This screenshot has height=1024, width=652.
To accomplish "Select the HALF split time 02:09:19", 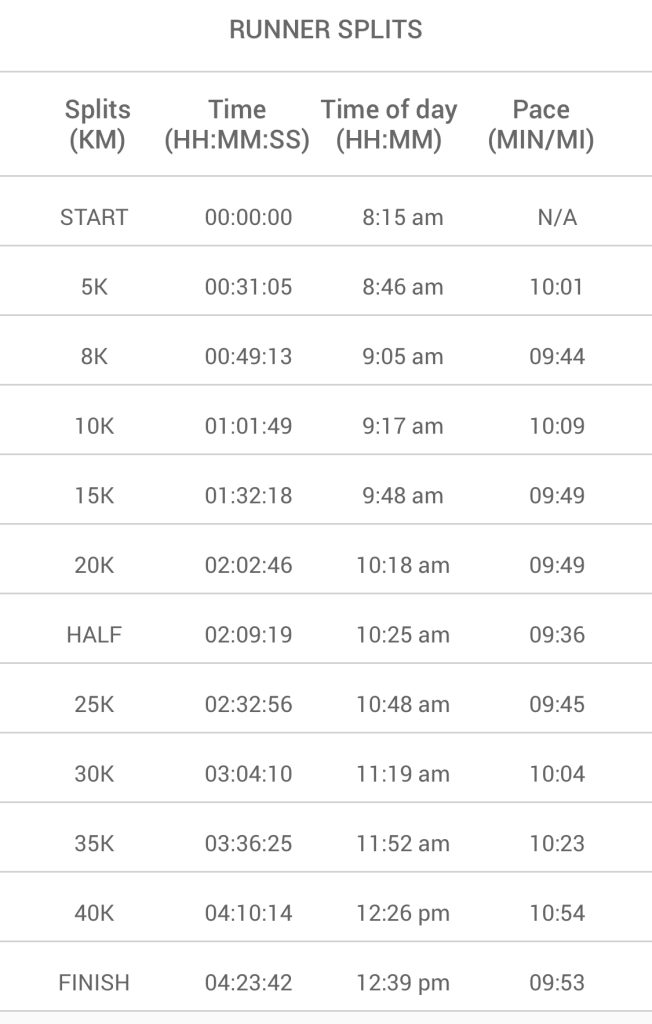I will [248, 635].
